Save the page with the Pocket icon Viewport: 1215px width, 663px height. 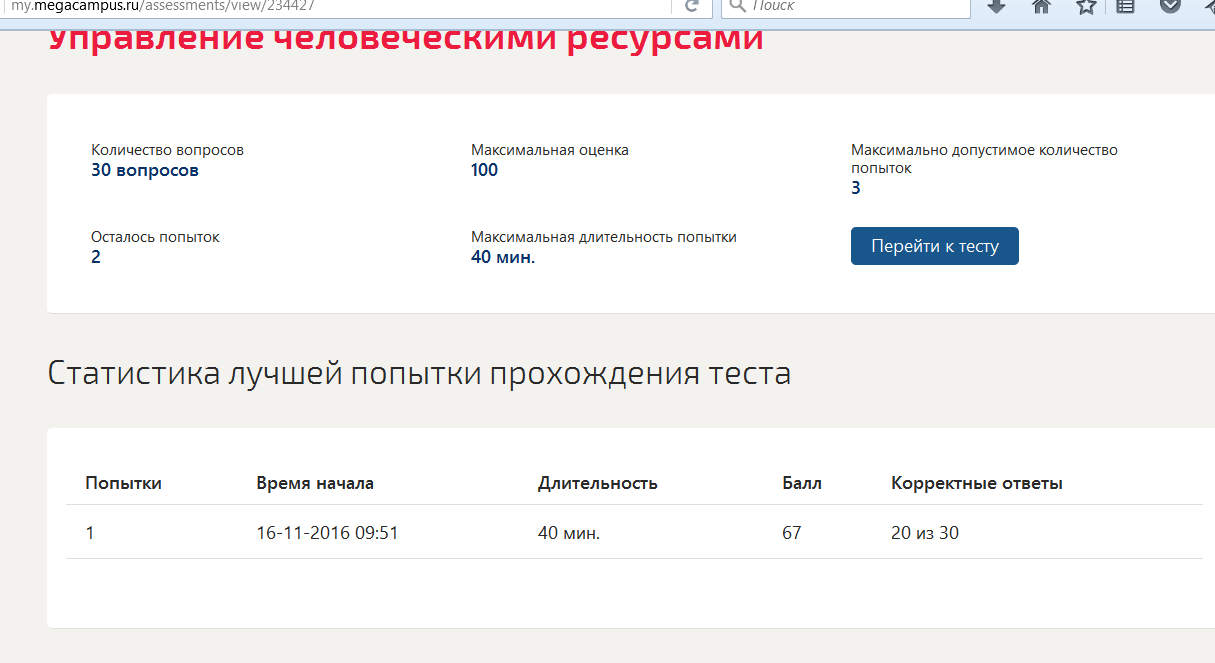(1170, 6)
